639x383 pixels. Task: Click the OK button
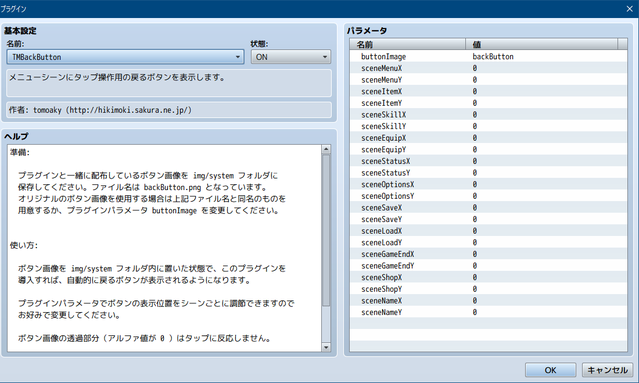coord(550,370)
